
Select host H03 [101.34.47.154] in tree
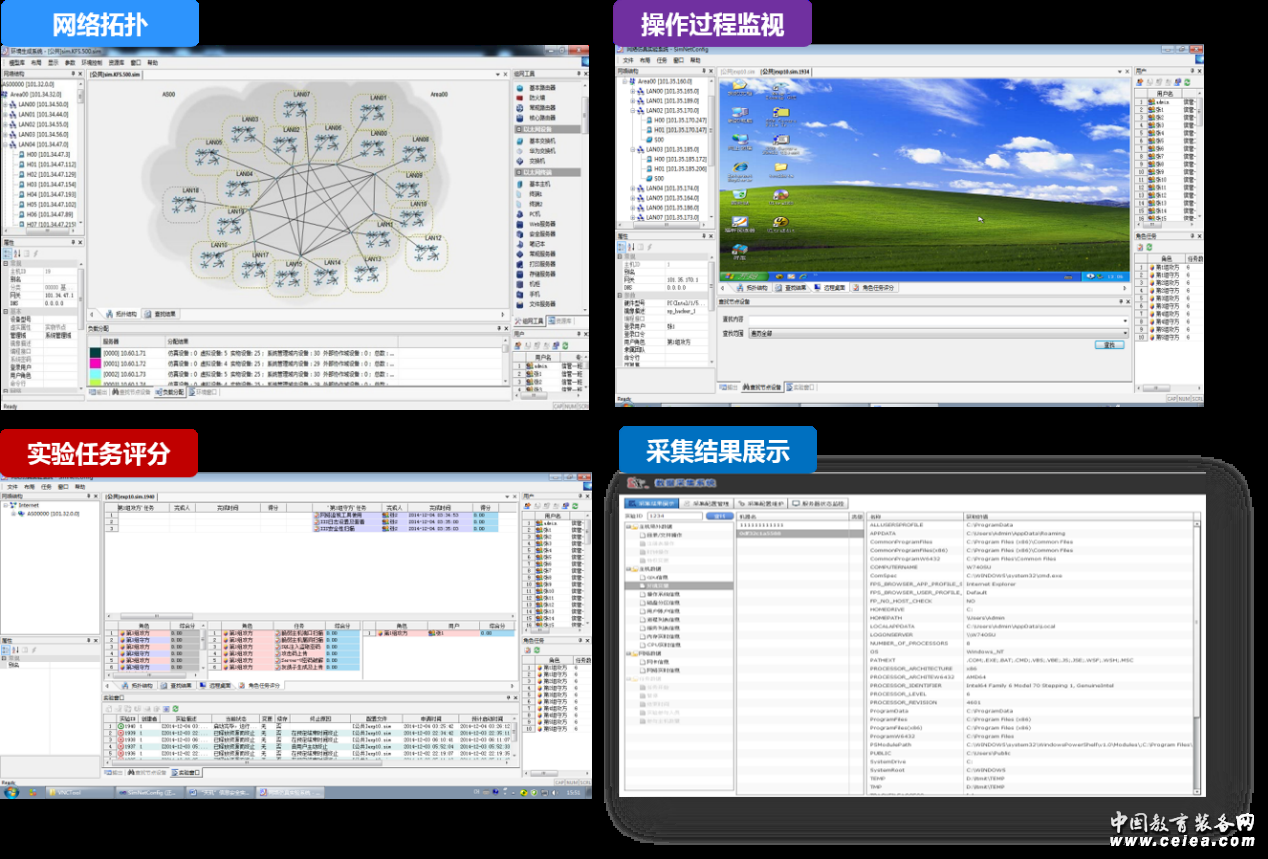click(x=48, y=184)
